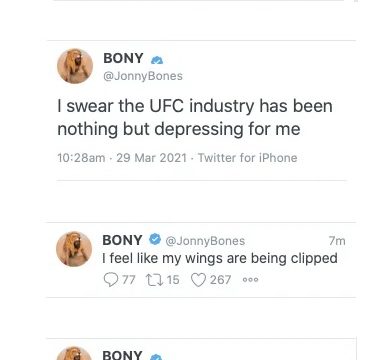Click verified badge on bottom partial tweet
The image size is (384, 360).
pyautogui.click(x=156, y=357)
